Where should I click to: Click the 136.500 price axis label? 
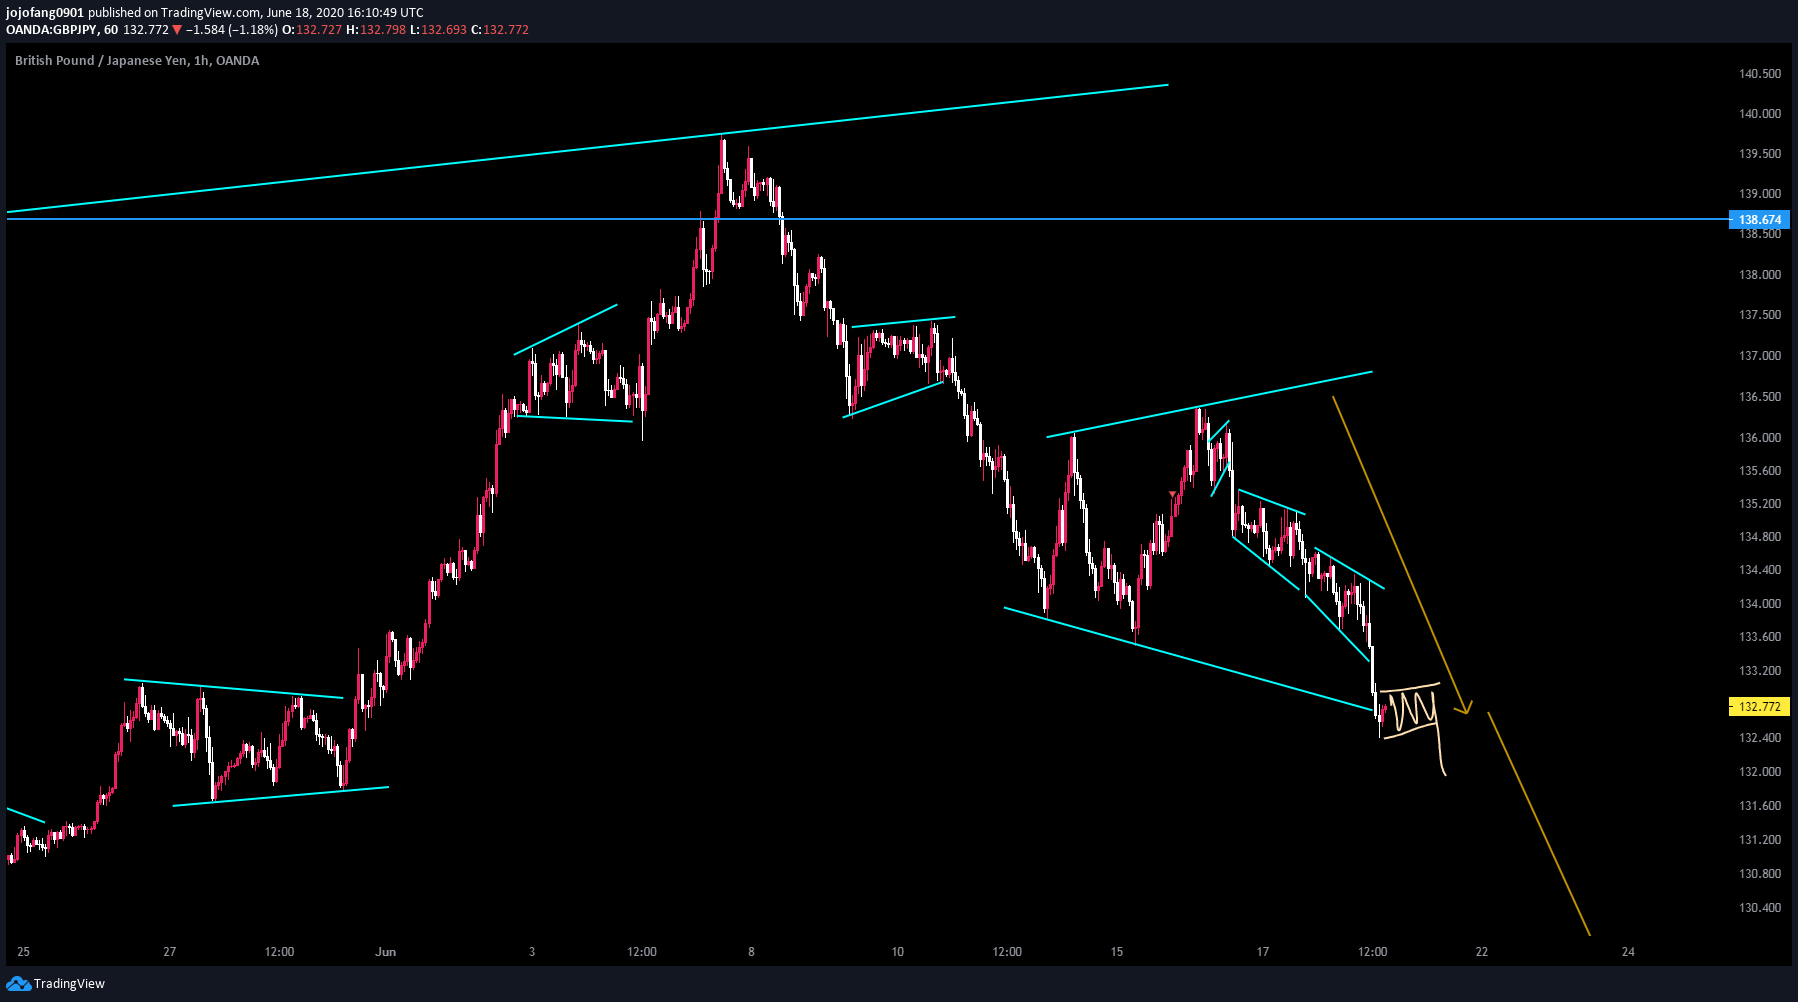tap(1760, 397)
